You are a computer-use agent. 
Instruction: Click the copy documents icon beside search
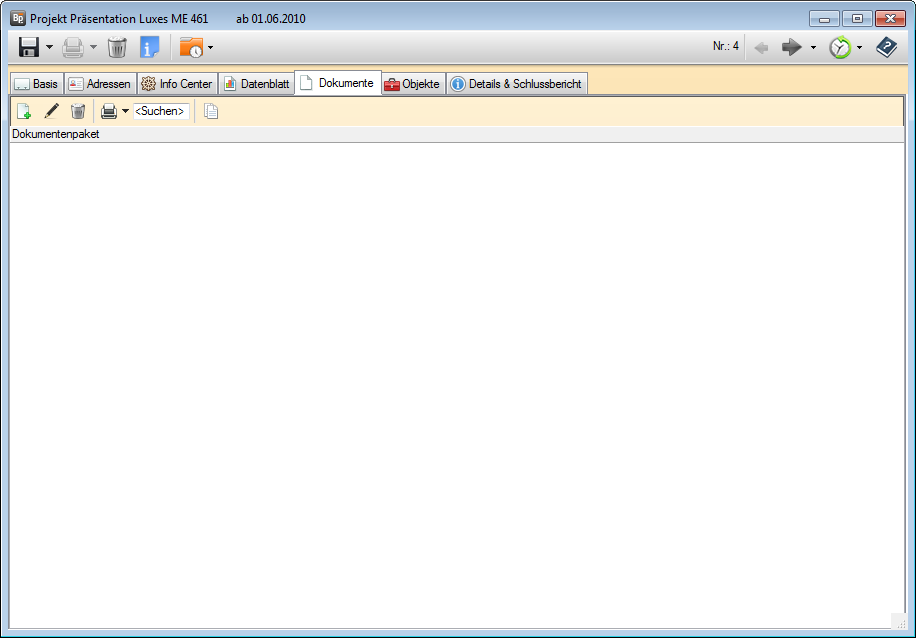211,111
